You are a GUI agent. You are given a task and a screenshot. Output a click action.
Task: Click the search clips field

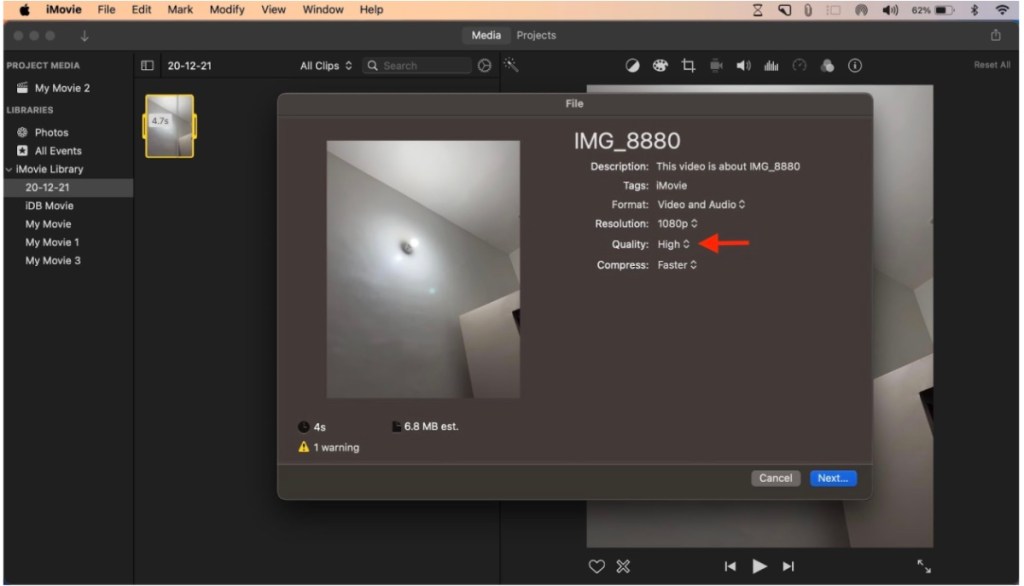point(417,65)
